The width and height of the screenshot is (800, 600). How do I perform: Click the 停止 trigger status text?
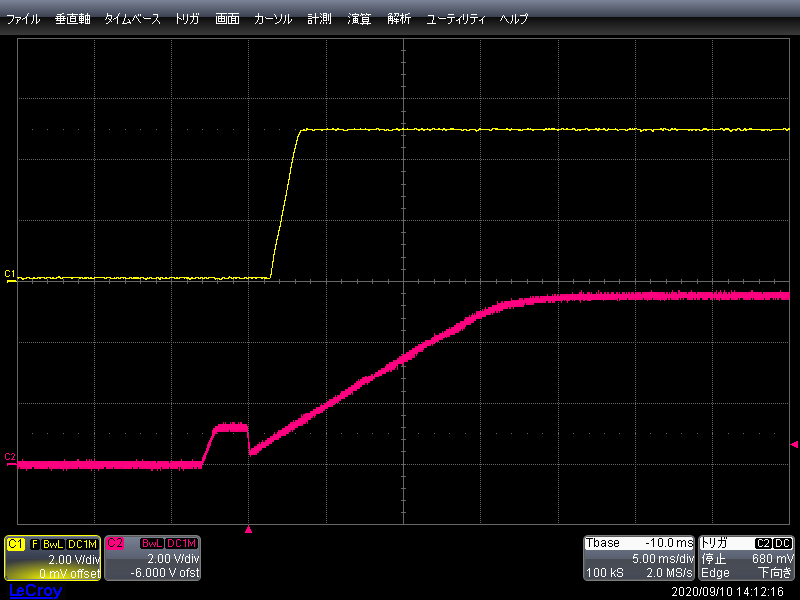(x=713, y=559)
